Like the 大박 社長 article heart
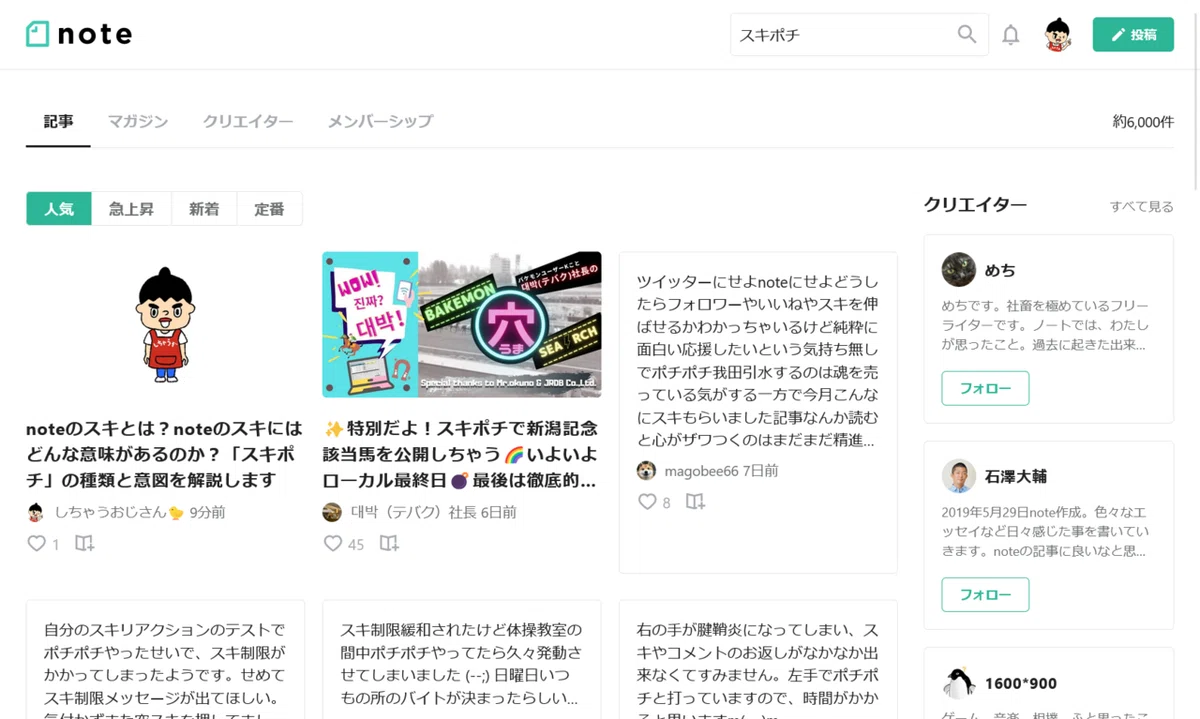The image size is (1200, 719). 333,544
